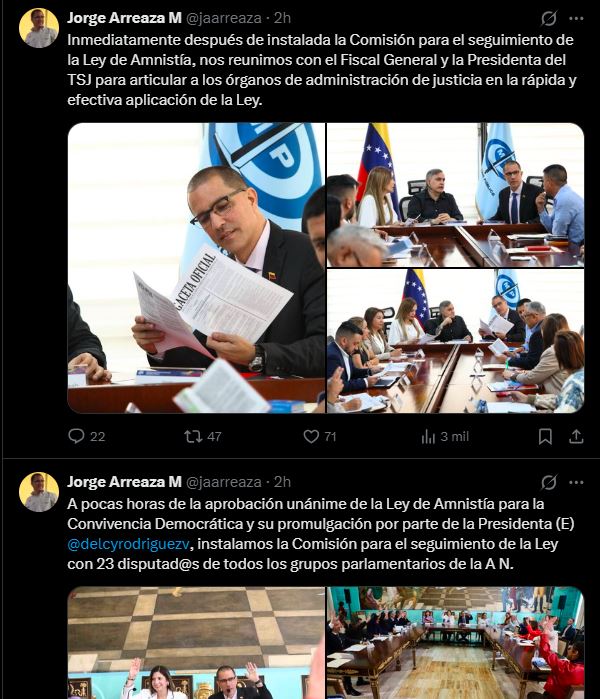Open Grok explain icon on first tweet

(x=549, y=18)
